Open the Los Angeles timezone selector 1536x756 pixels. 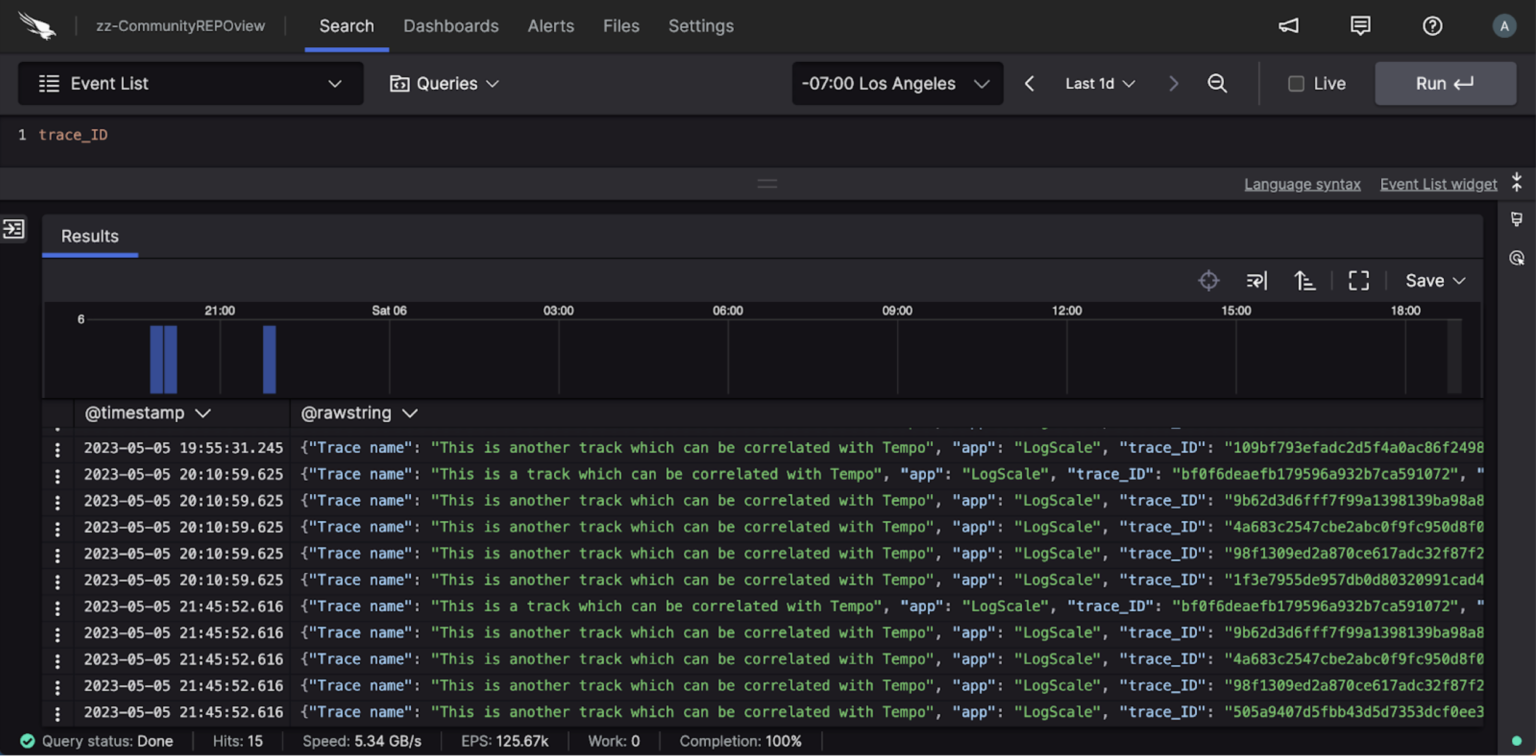pos(895,84)
